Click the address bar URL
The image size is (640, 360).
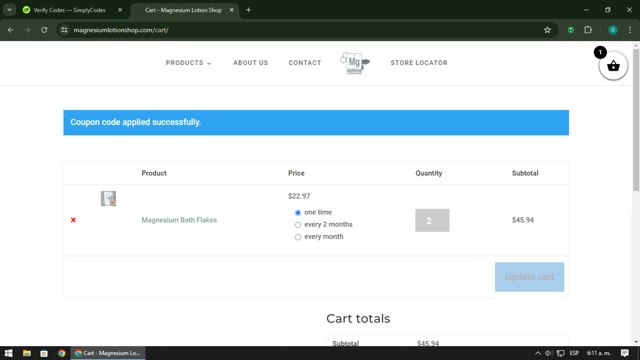[x=121, y=30]
